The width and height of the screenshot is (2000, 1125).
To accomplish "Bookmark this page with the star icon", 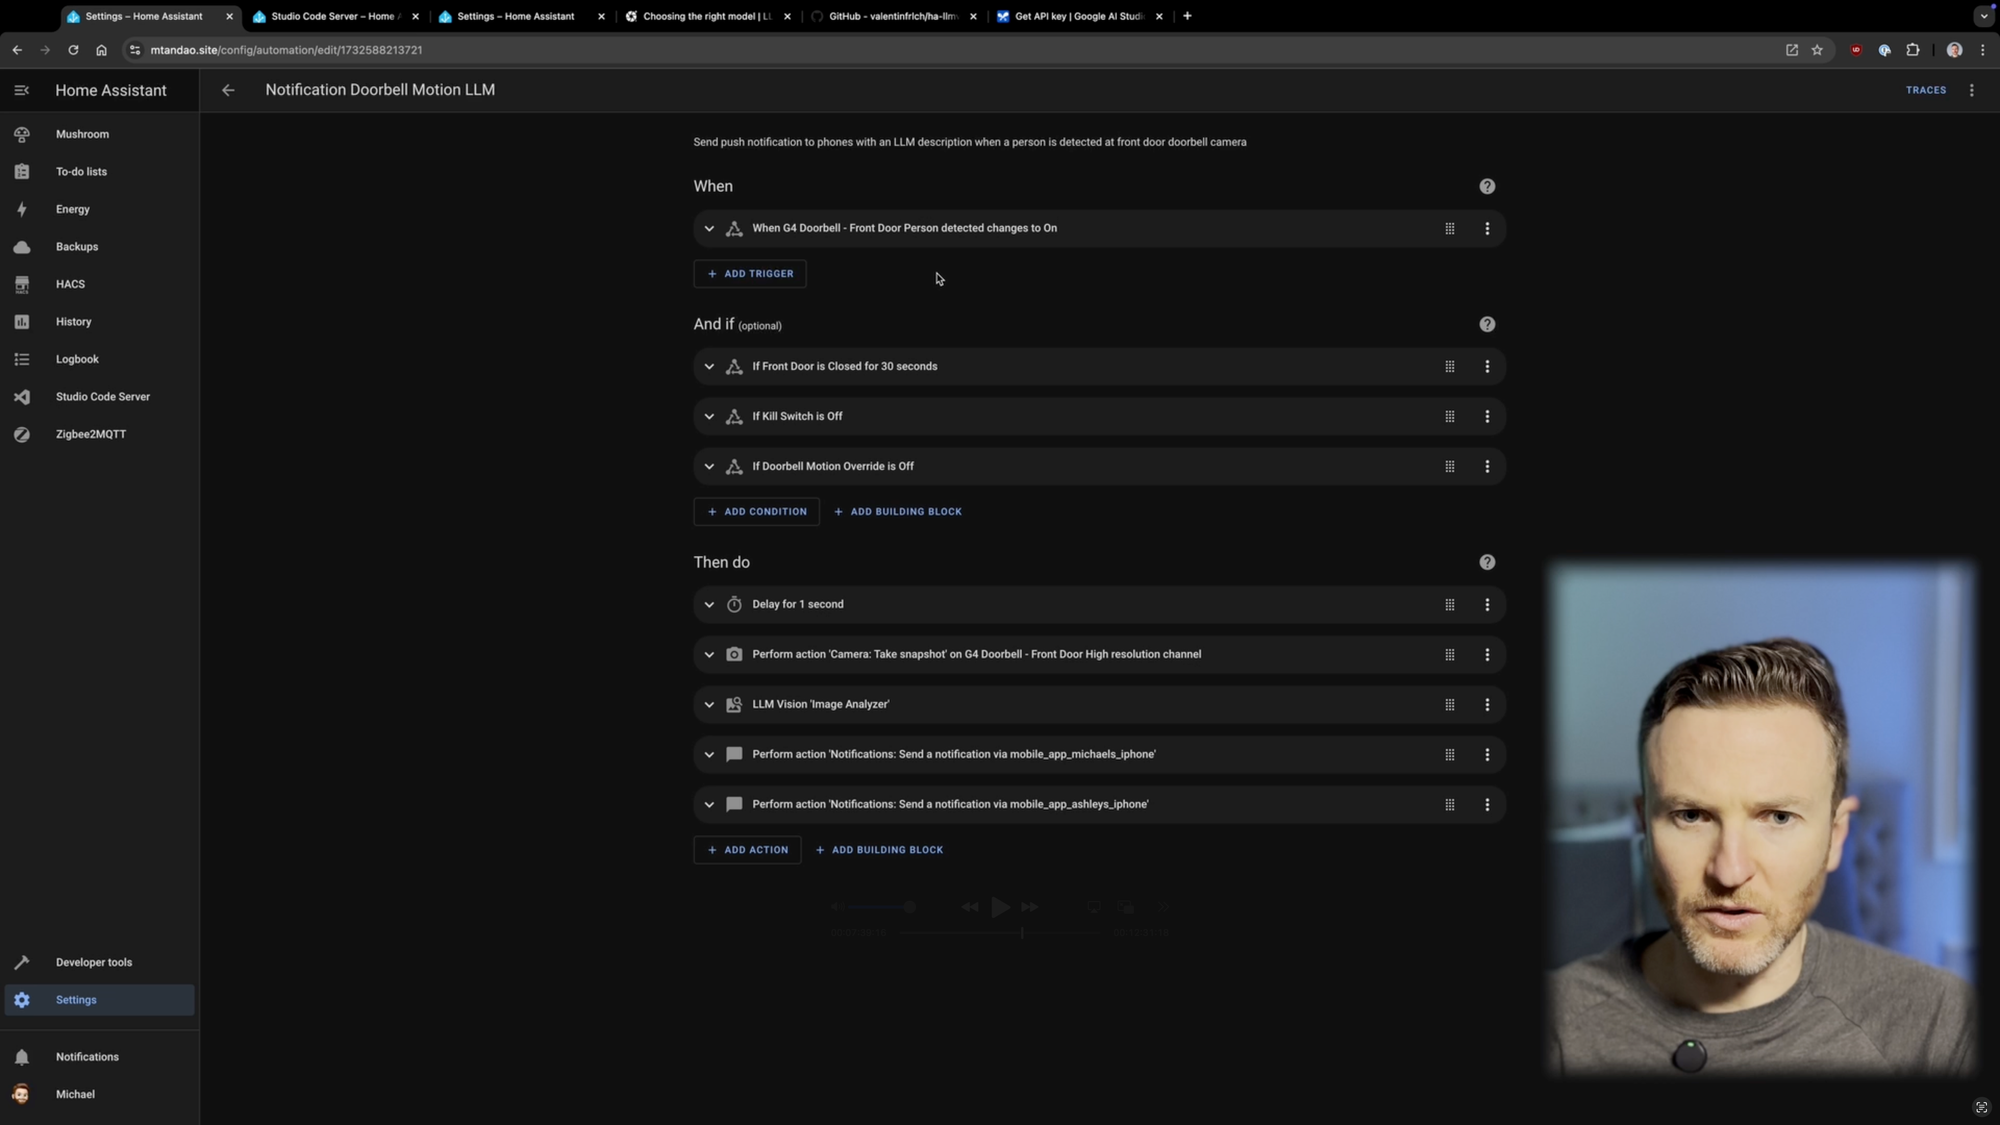I will click(1817, 50).
